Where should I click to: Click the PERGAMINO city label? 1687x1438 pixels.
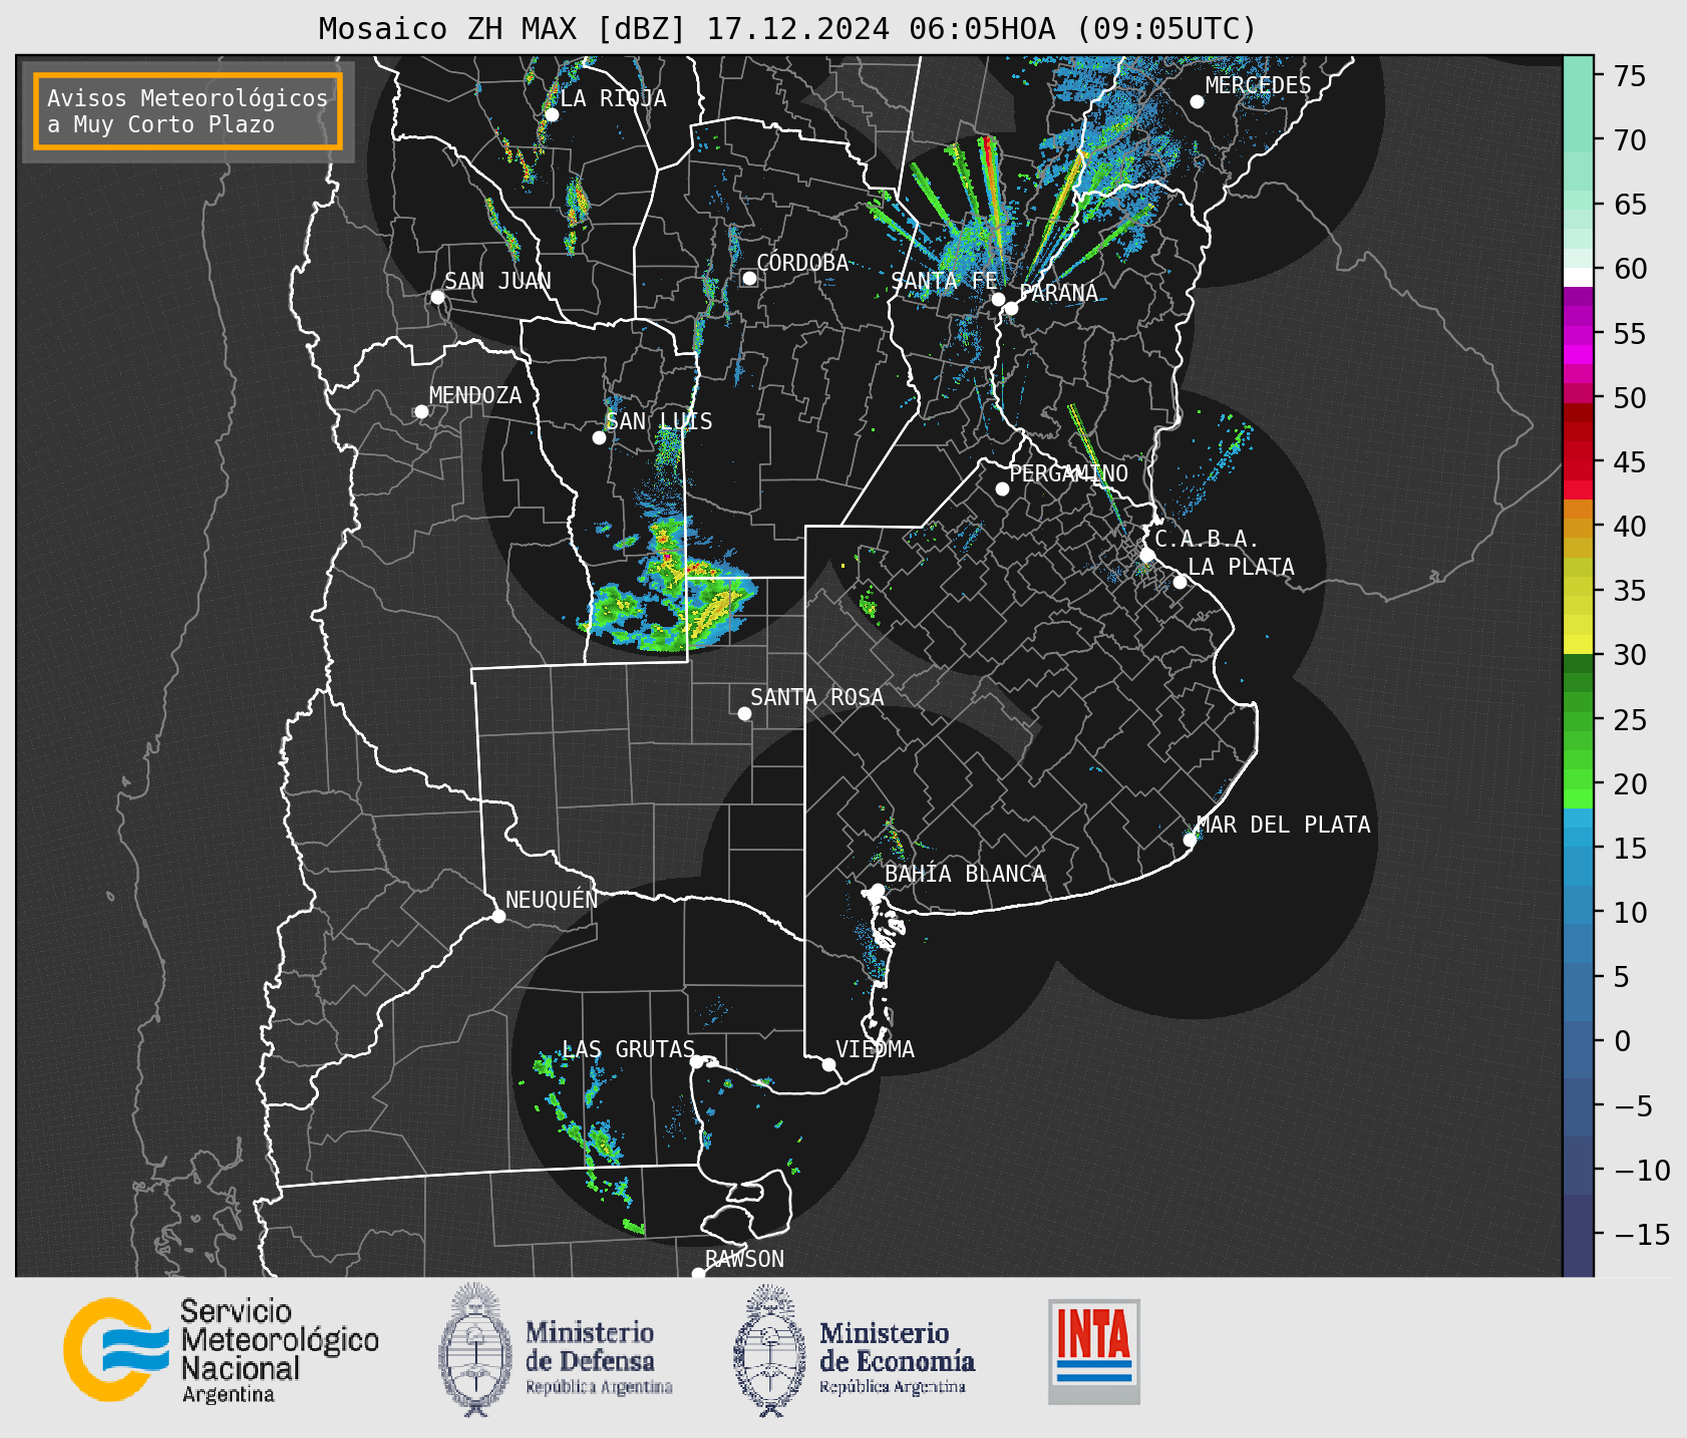click(x=1068, y=473)
